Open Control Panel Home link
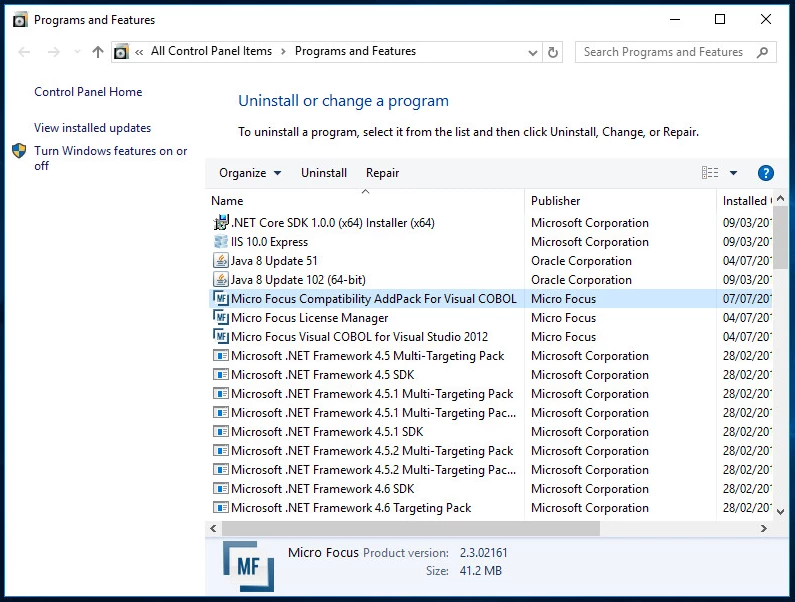 [88, 92]
